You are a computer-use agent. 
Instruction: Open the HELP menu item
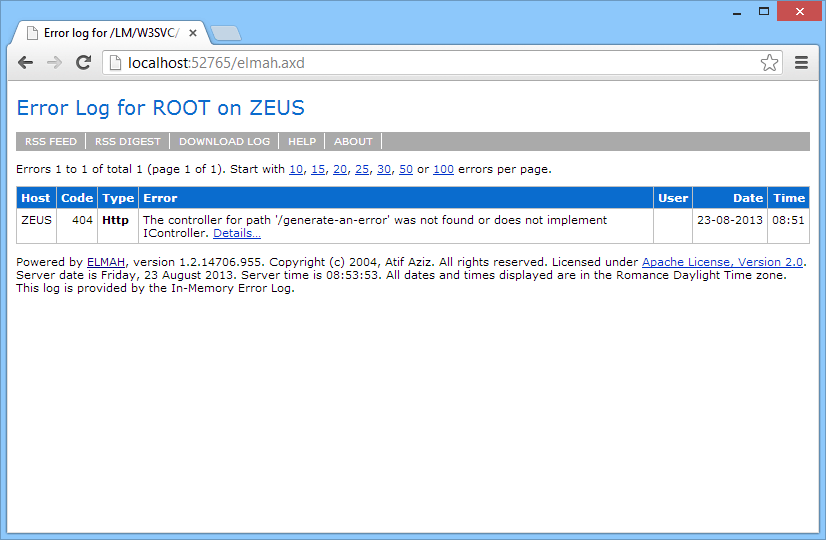pos(302,141)
